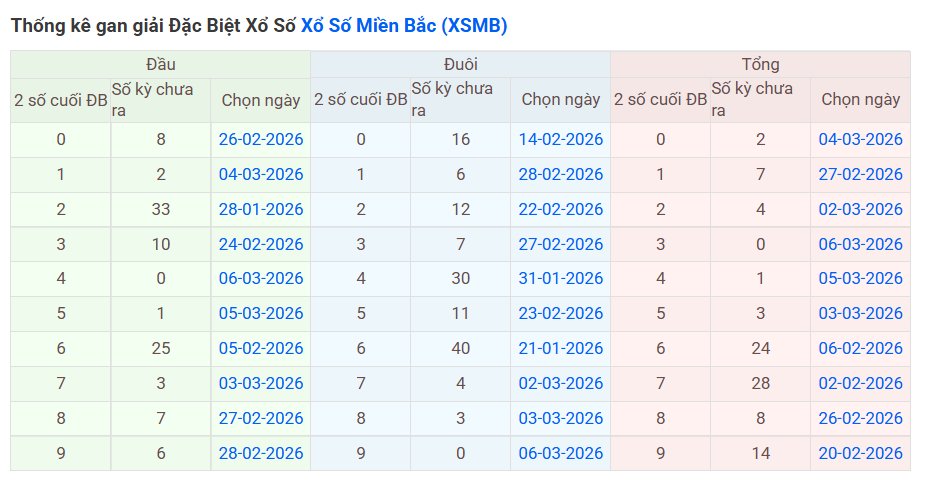Open the 02-02-2026 date link
Image resolution: width=932 pixels, height=490 pixels.
point(860,383)
